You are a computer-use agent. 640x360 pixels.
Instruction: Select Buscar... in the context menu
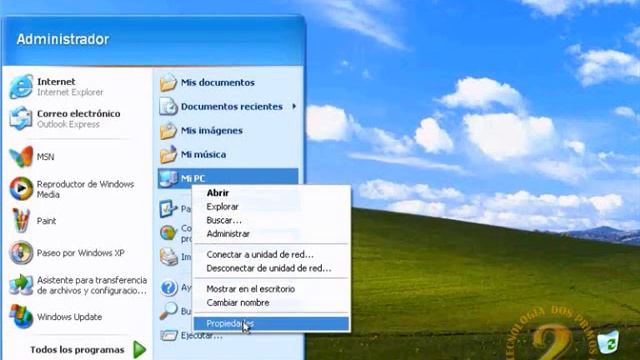224,220
